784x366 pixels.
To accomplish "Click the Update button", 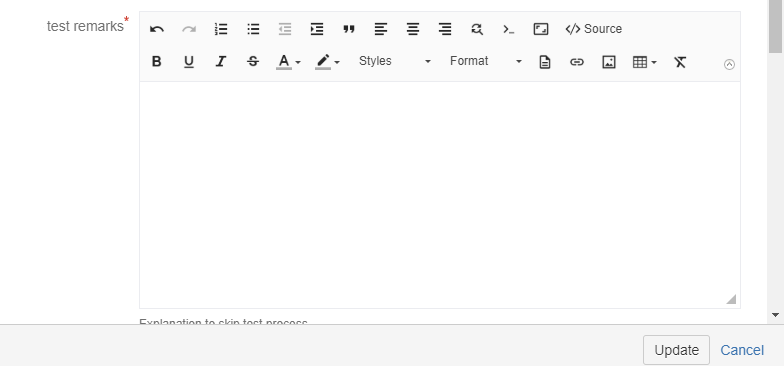I will (x=676, y=350).
